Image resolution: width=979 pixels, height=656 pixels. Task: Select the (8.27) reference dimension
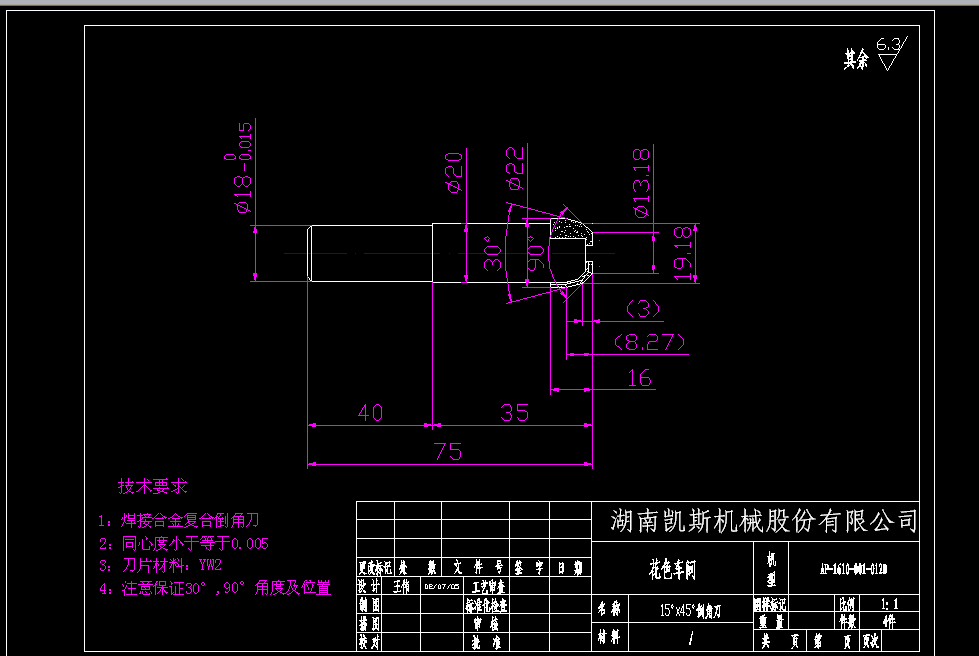(649, 342)
